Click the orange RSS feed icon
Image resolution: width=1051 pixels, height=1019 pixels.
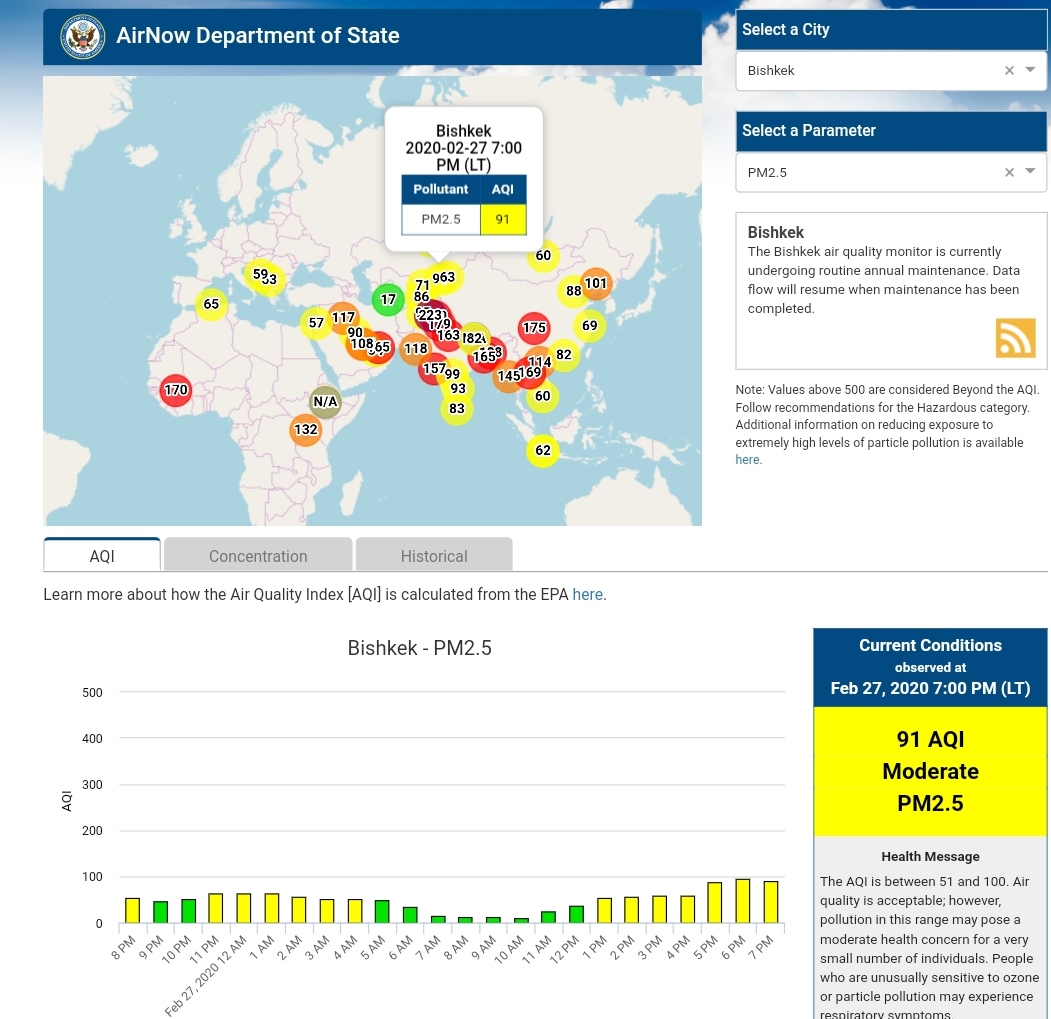tap(1015, 338)
